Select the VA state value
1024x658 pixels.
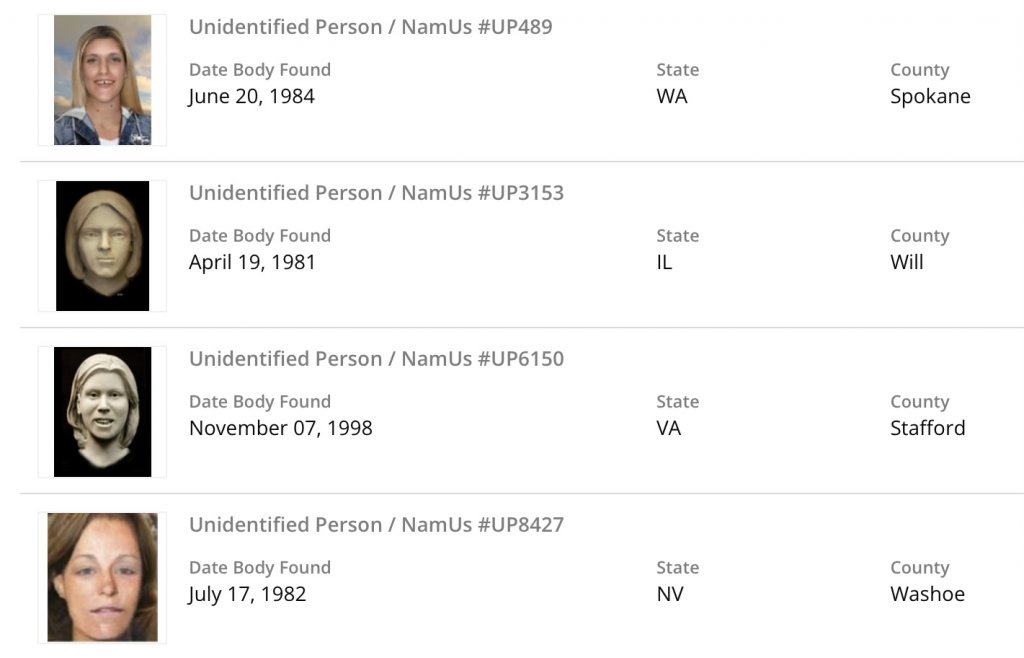(669, 429)
